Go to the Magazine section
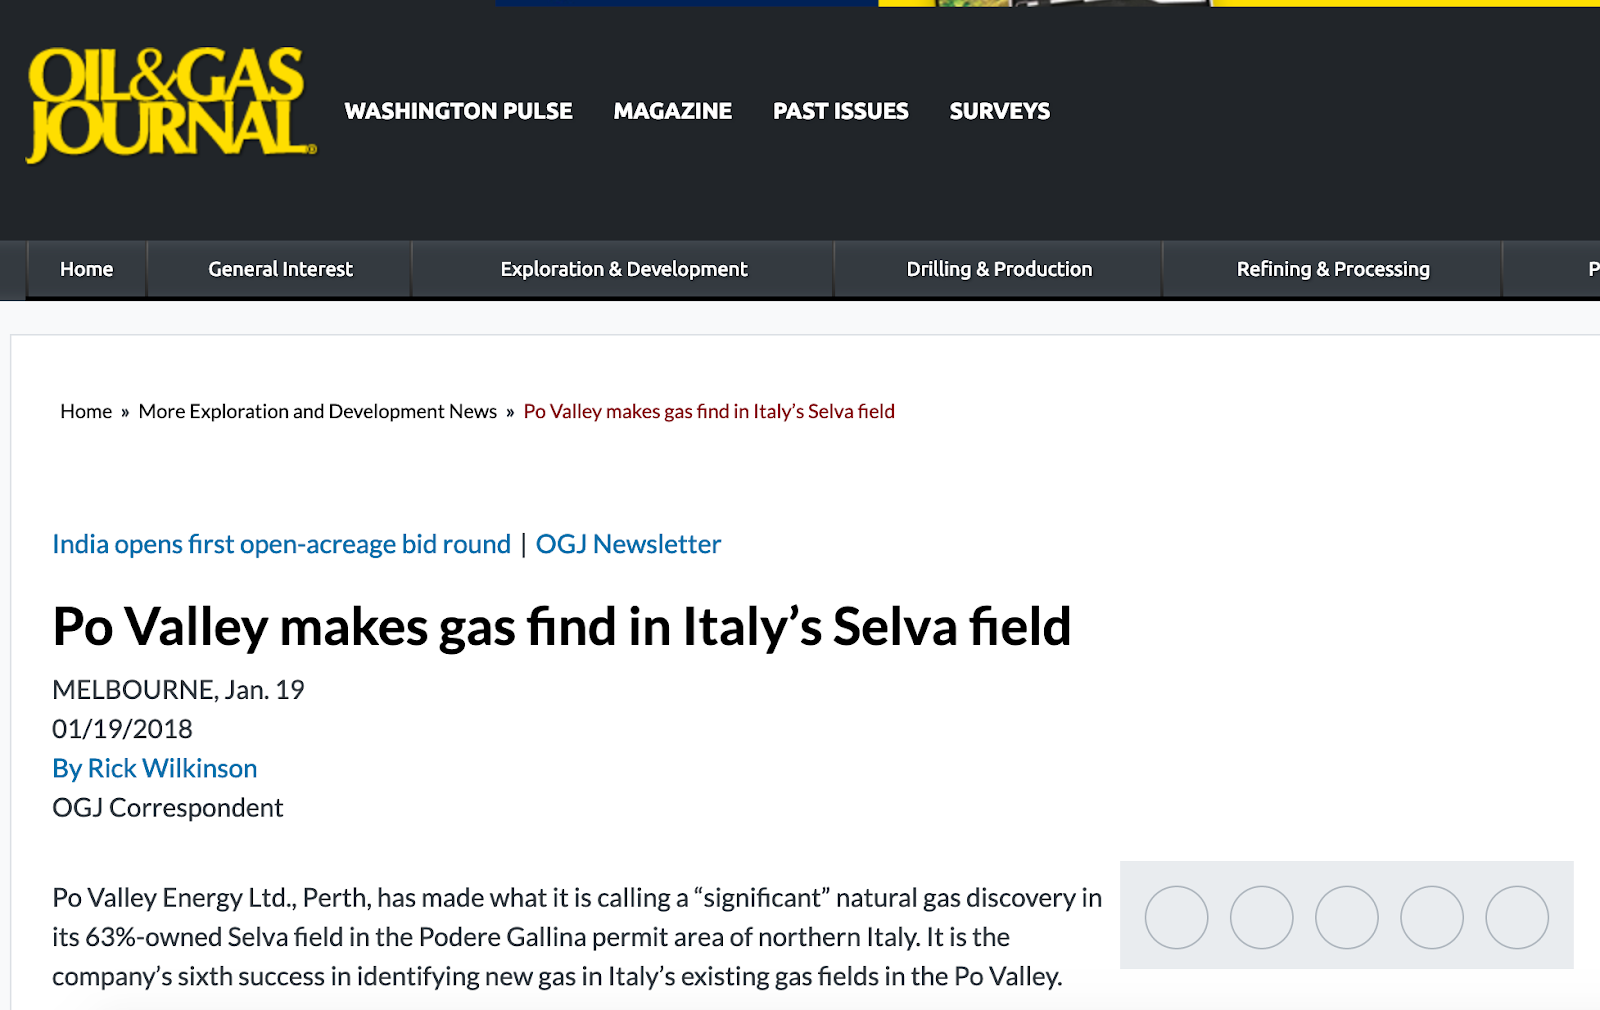This screenshot has height=1010, width=1600. (673, 111)
